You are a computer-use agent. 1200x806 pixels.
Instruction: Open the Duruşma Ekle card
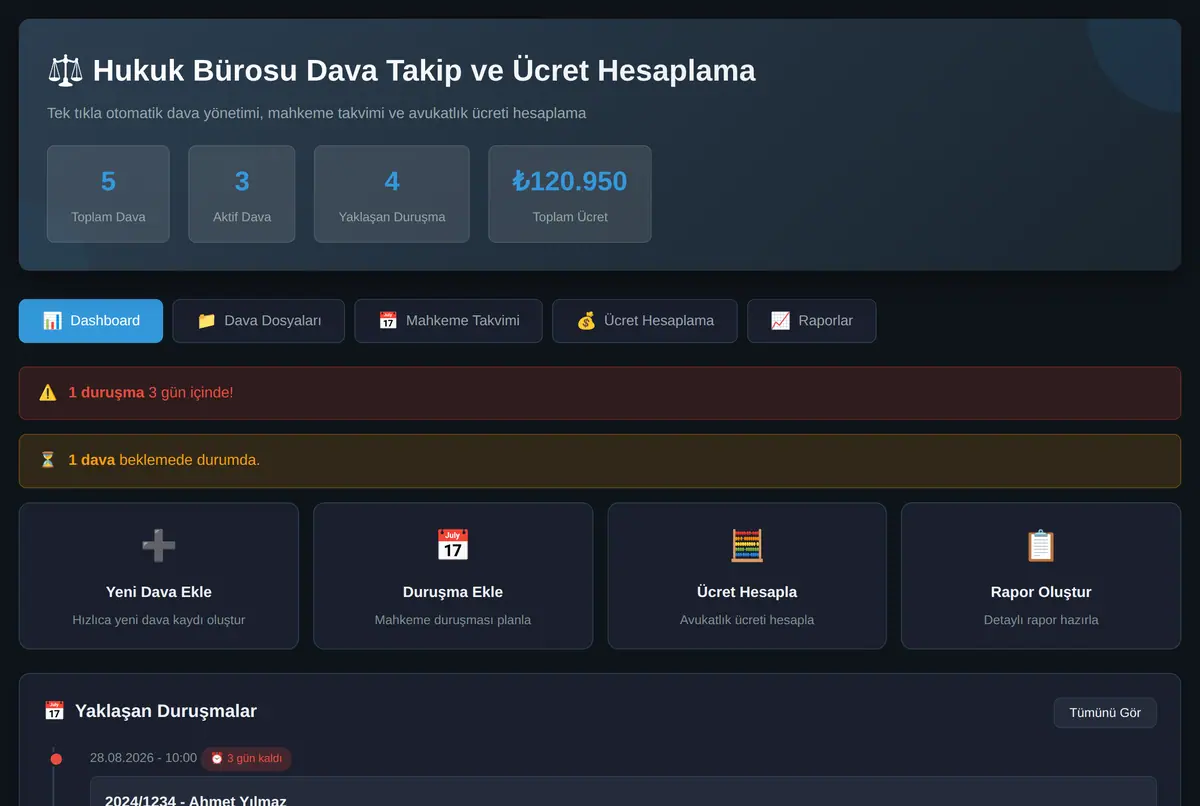pyautogui.click(x=453, y=576)
